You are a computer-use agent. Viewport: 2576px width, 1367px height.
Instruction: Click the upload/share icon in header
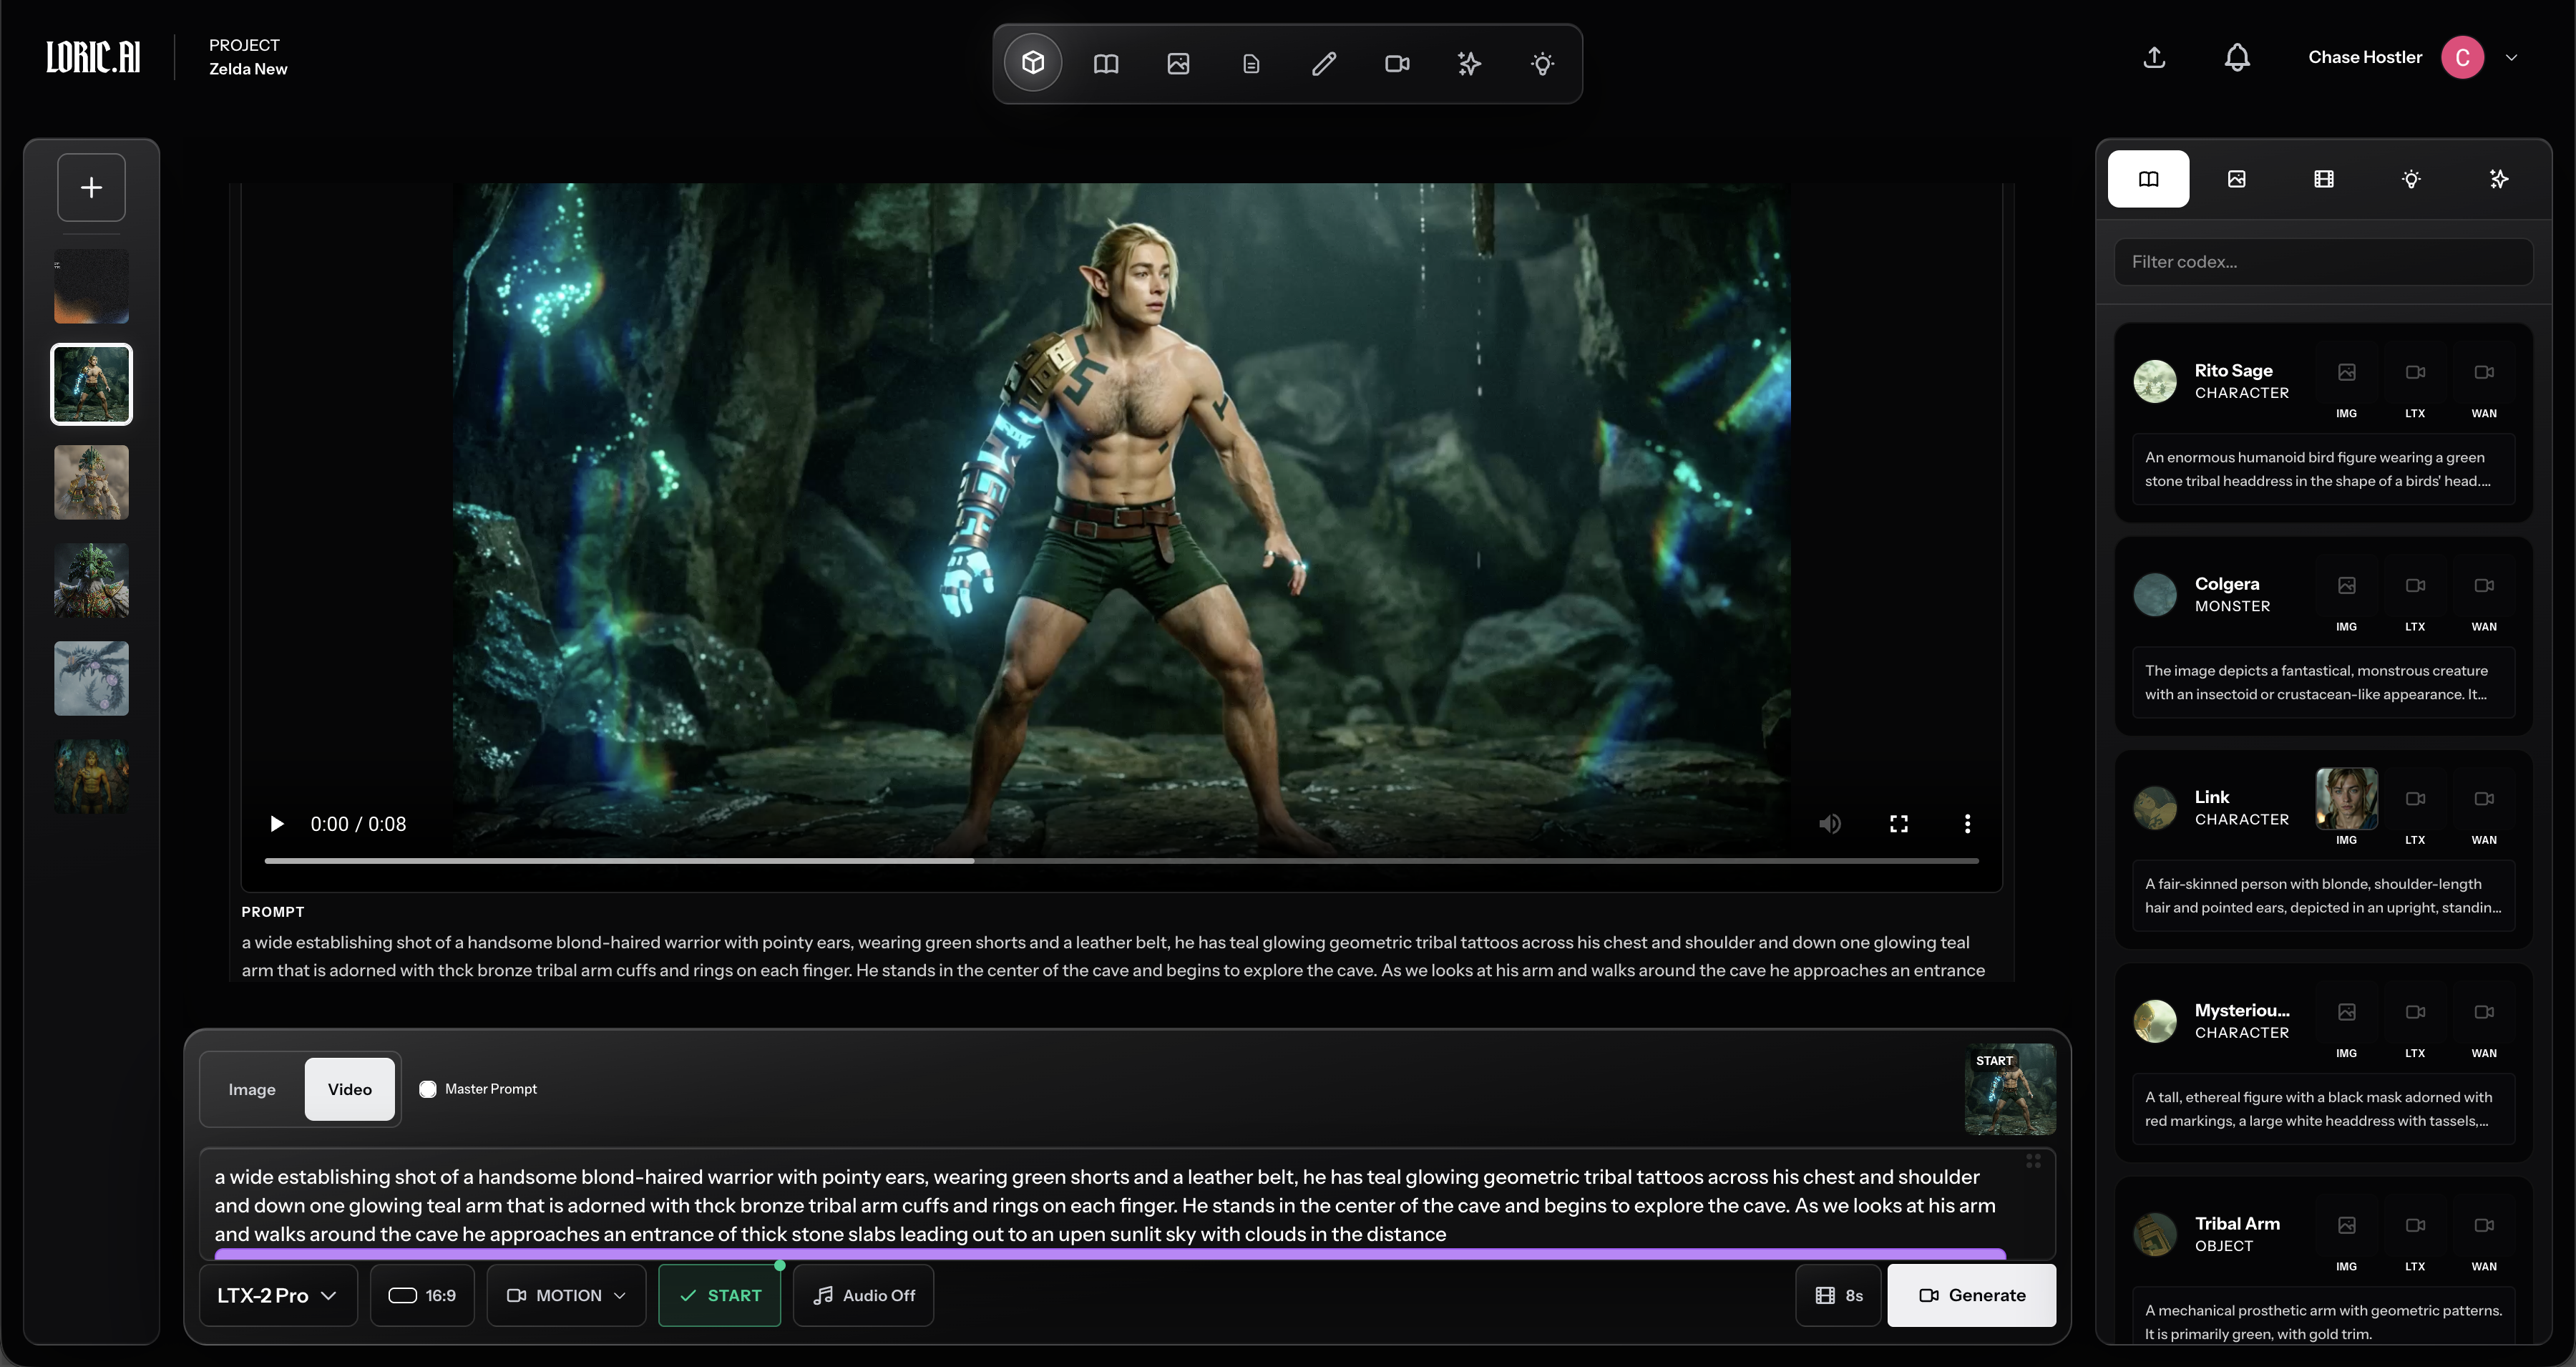pos(2155,57)
